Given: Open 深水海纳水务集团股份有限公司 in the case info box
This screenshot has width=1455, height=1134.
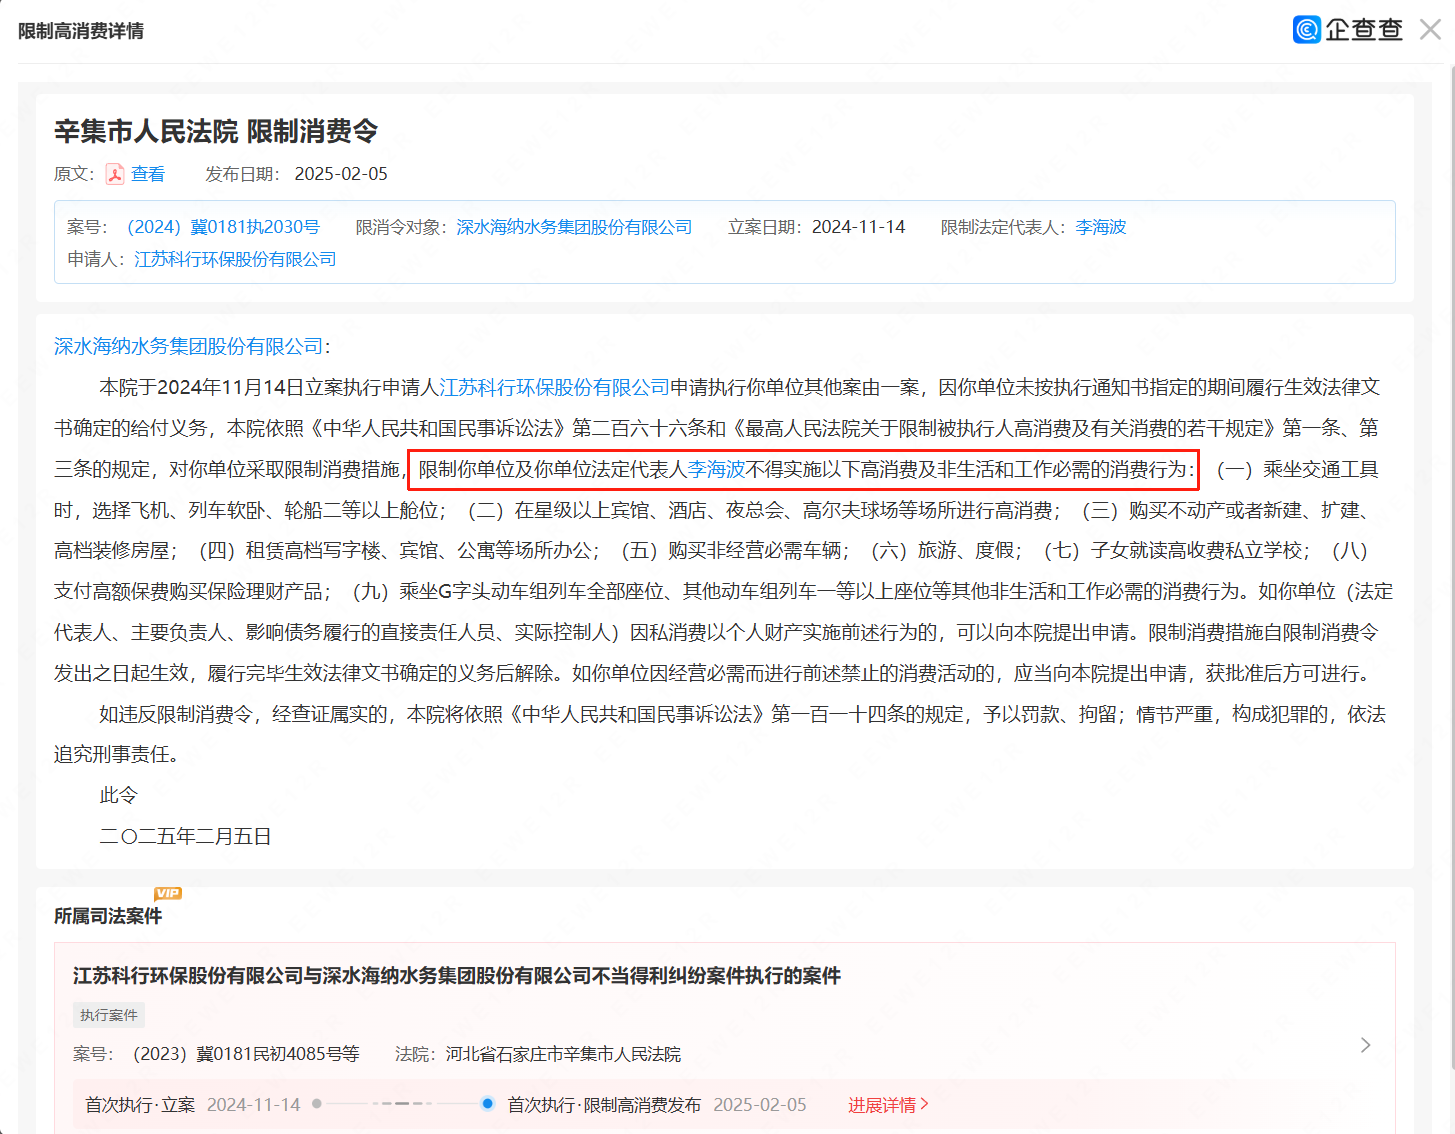Looking at the screenshot, I should [574, 227].
